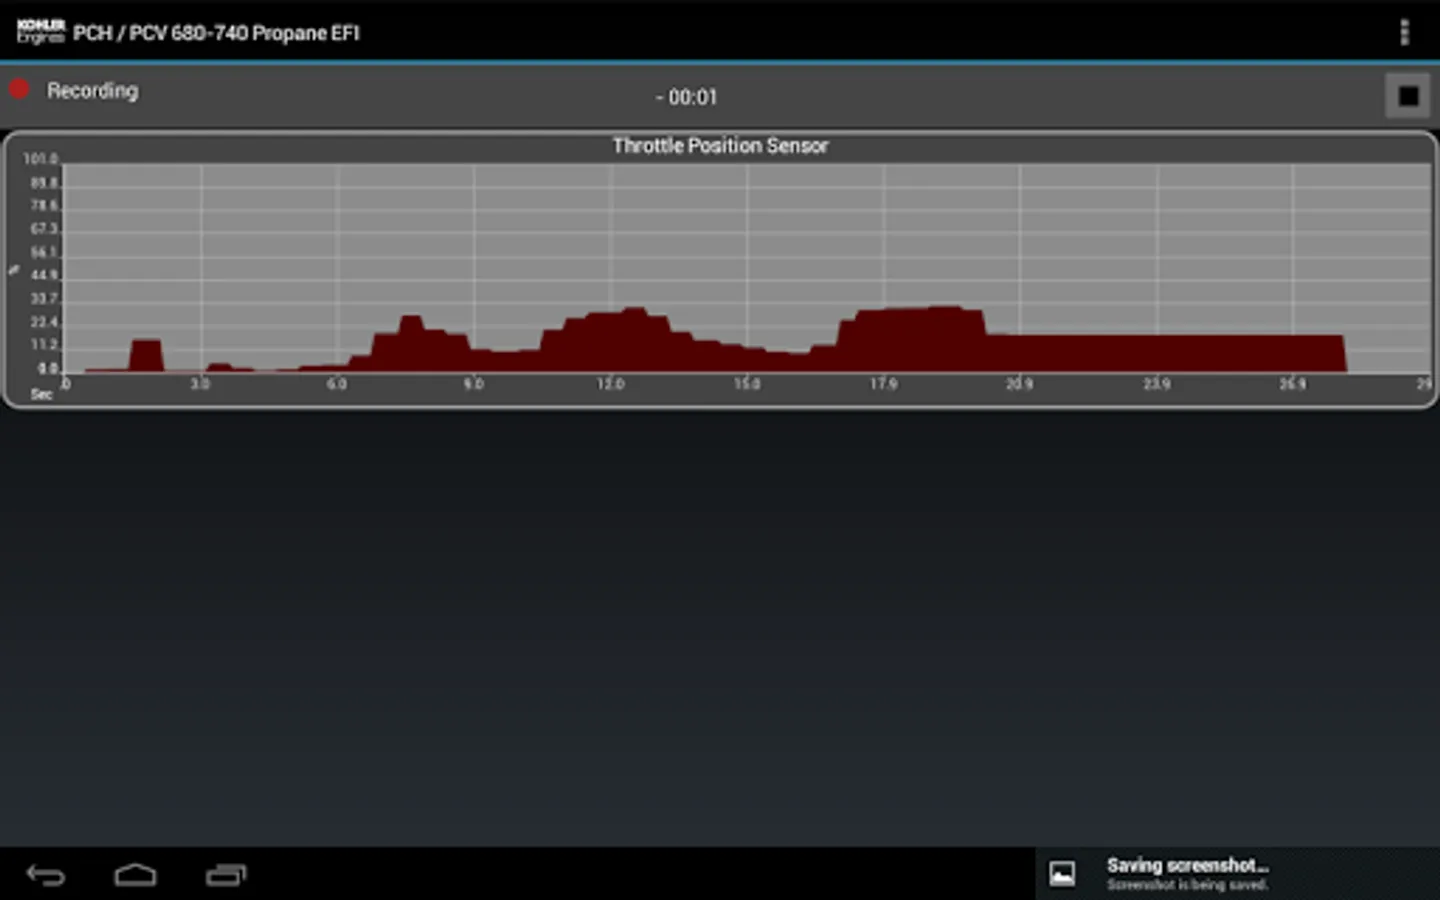Click the 3.0 seconds axis label
This screenshot has width=1440, height=900.
click(200, 384)
